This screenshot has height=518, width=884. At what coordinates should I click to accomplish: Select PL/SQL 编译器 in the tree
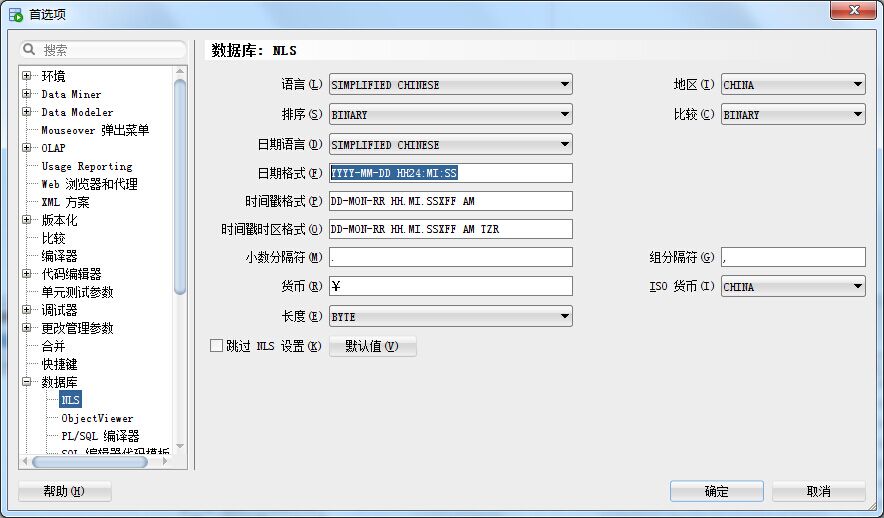click(100, 436)
